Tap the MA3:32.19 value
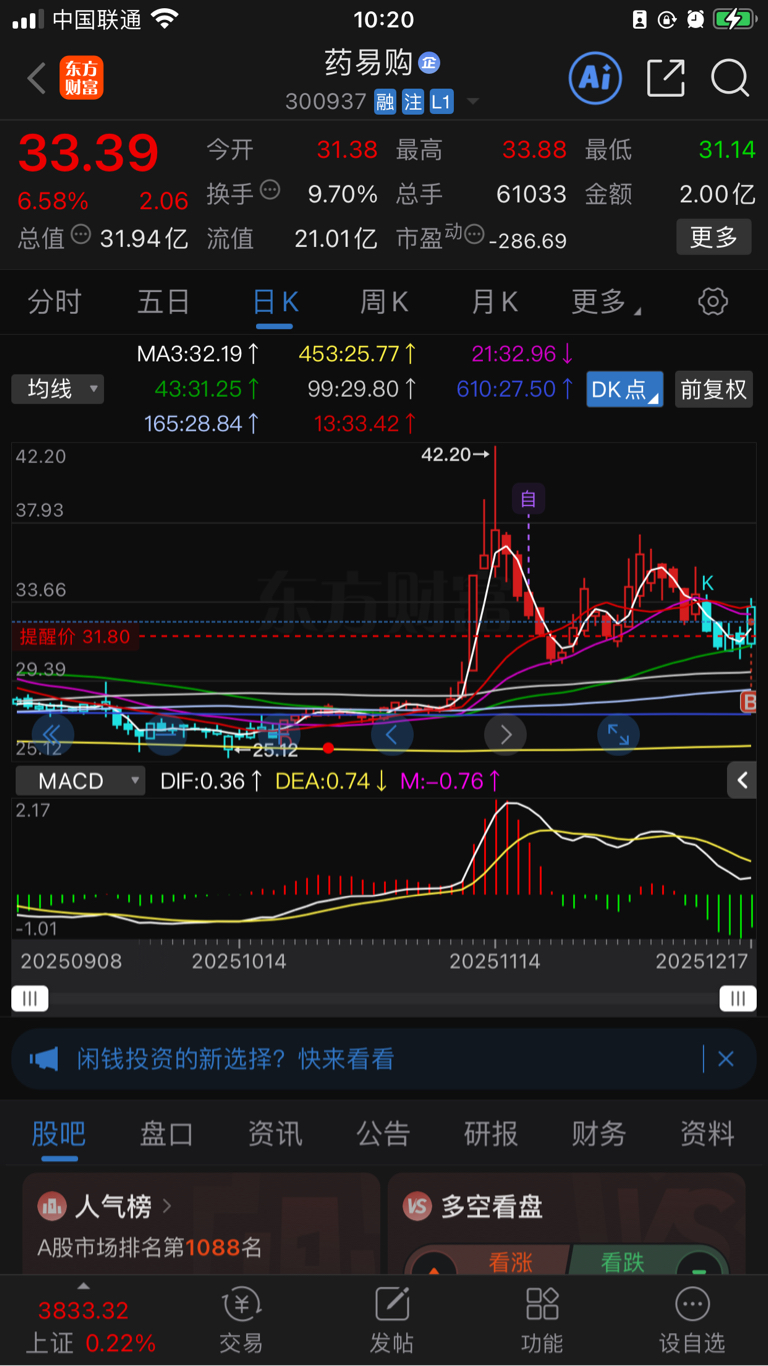The image size is (768, 1366). click(199, 353)
